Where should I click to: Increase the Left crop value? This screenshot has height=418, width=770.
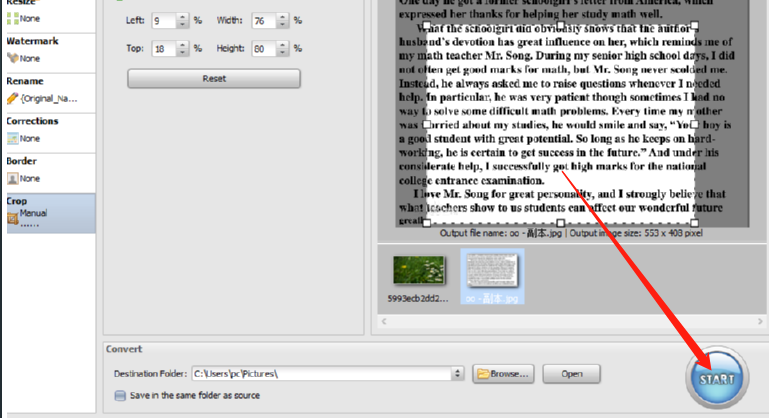(182, 17)
